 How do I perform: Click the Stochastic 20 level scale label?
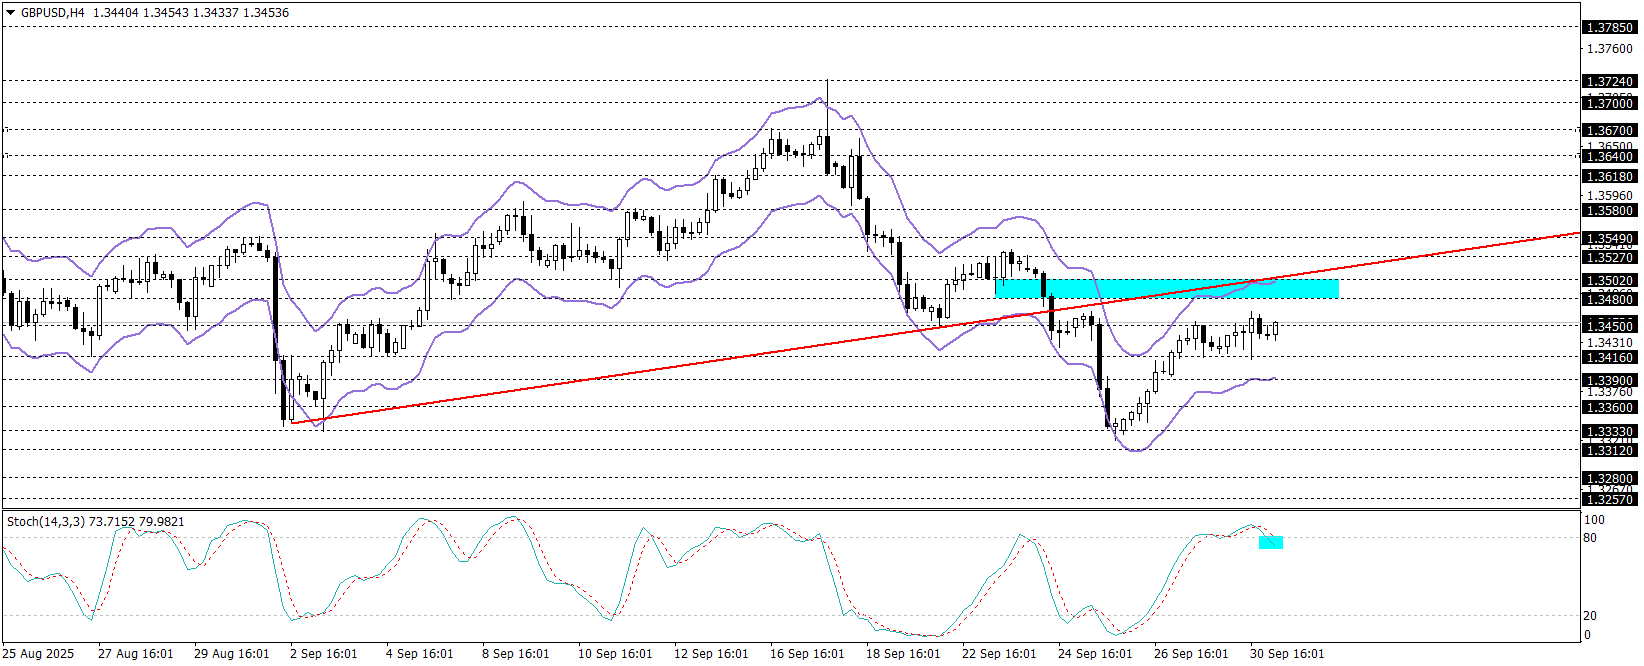point(1590,616)
